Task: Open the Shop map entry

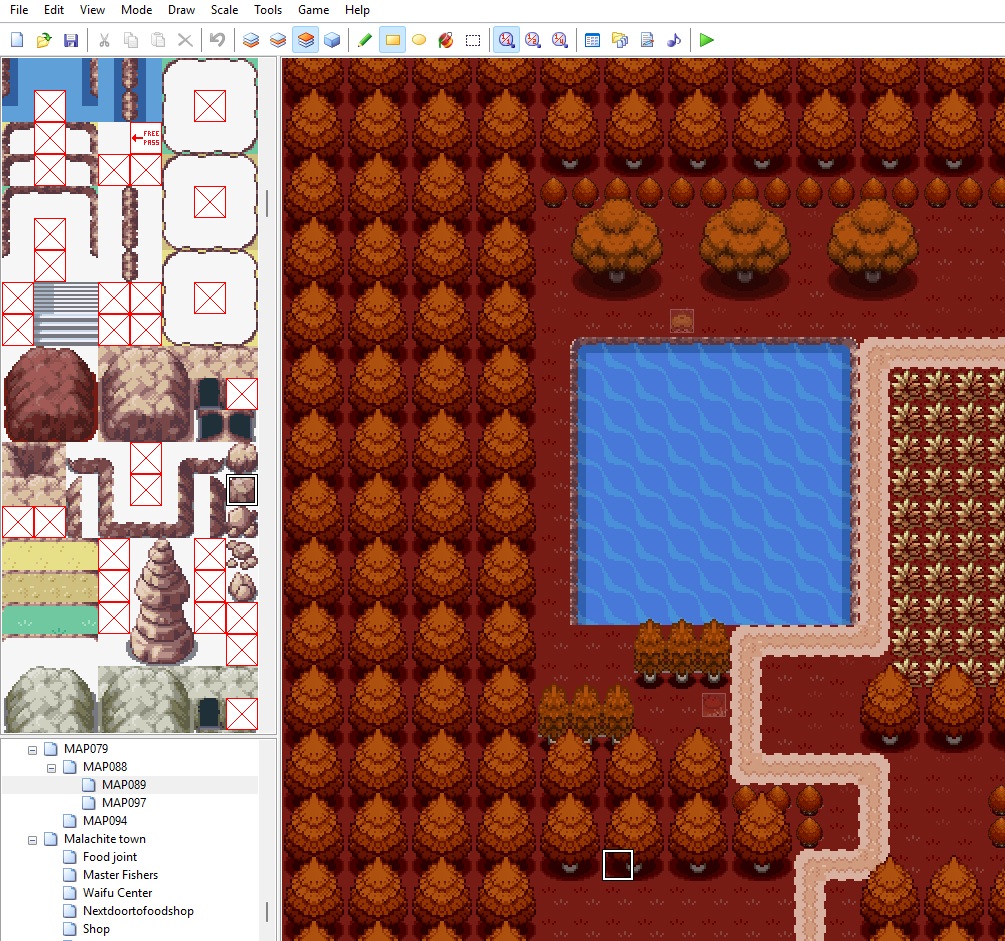Action: point(96,929)
